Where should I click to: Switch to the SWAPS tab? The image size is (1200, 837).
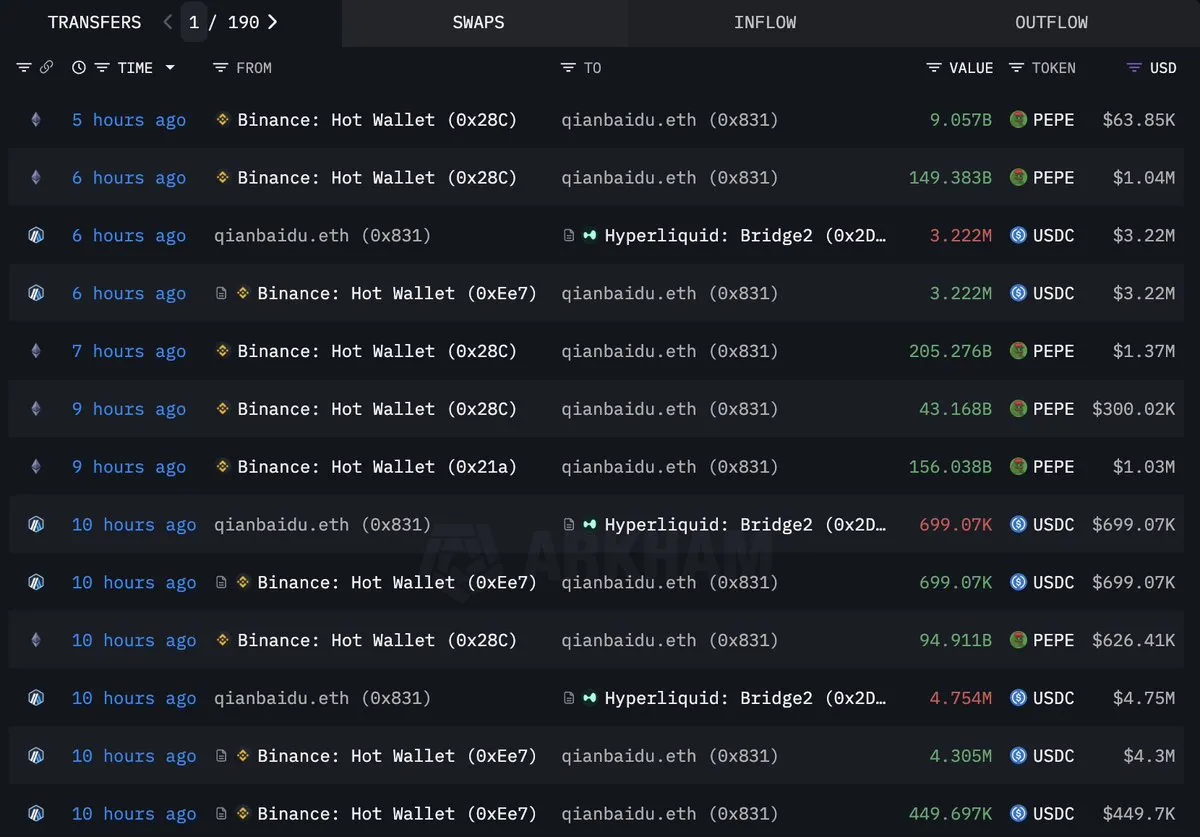tap(478, 22)
